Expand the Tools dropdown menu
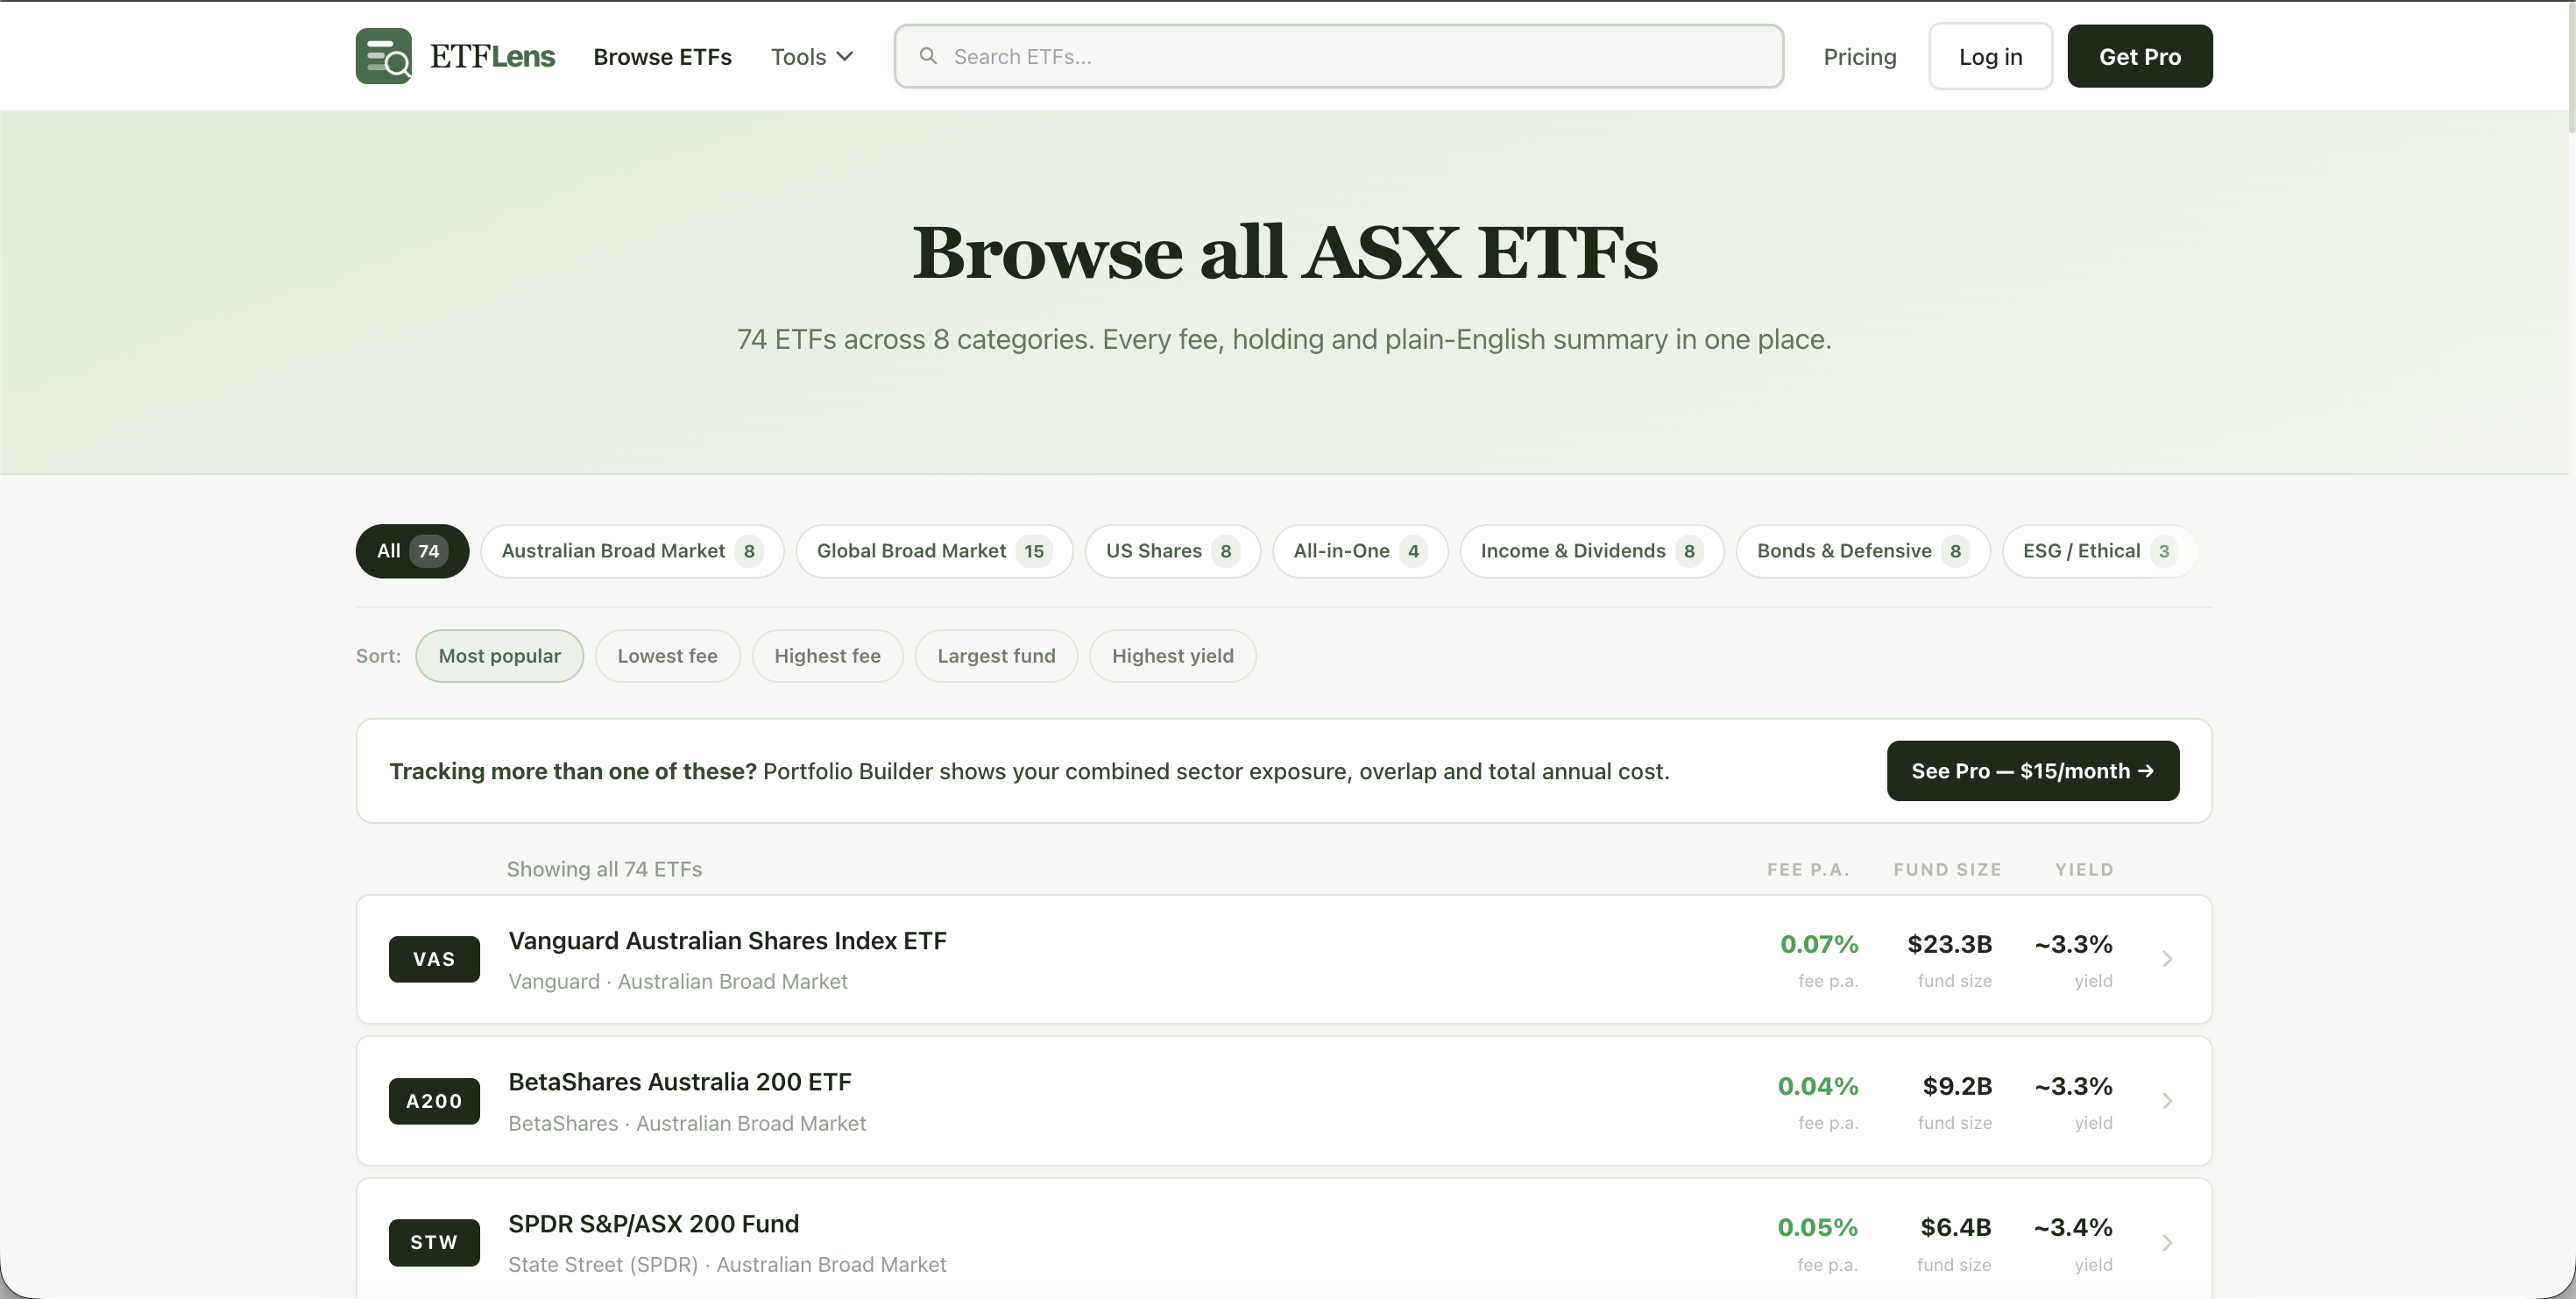Screen dimensions: 2576x1299 (812, 57)
